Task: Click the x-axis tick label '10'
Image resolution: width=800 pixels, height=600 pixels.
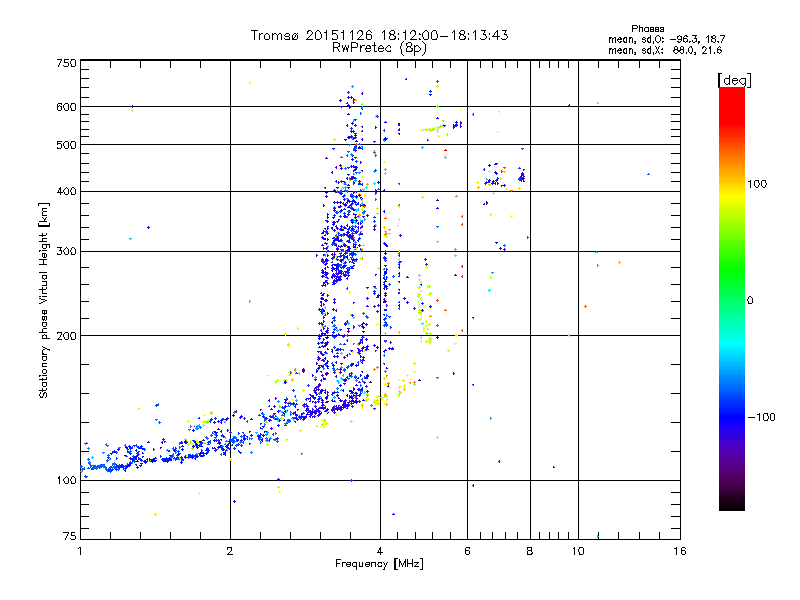Action: point(578,551)
